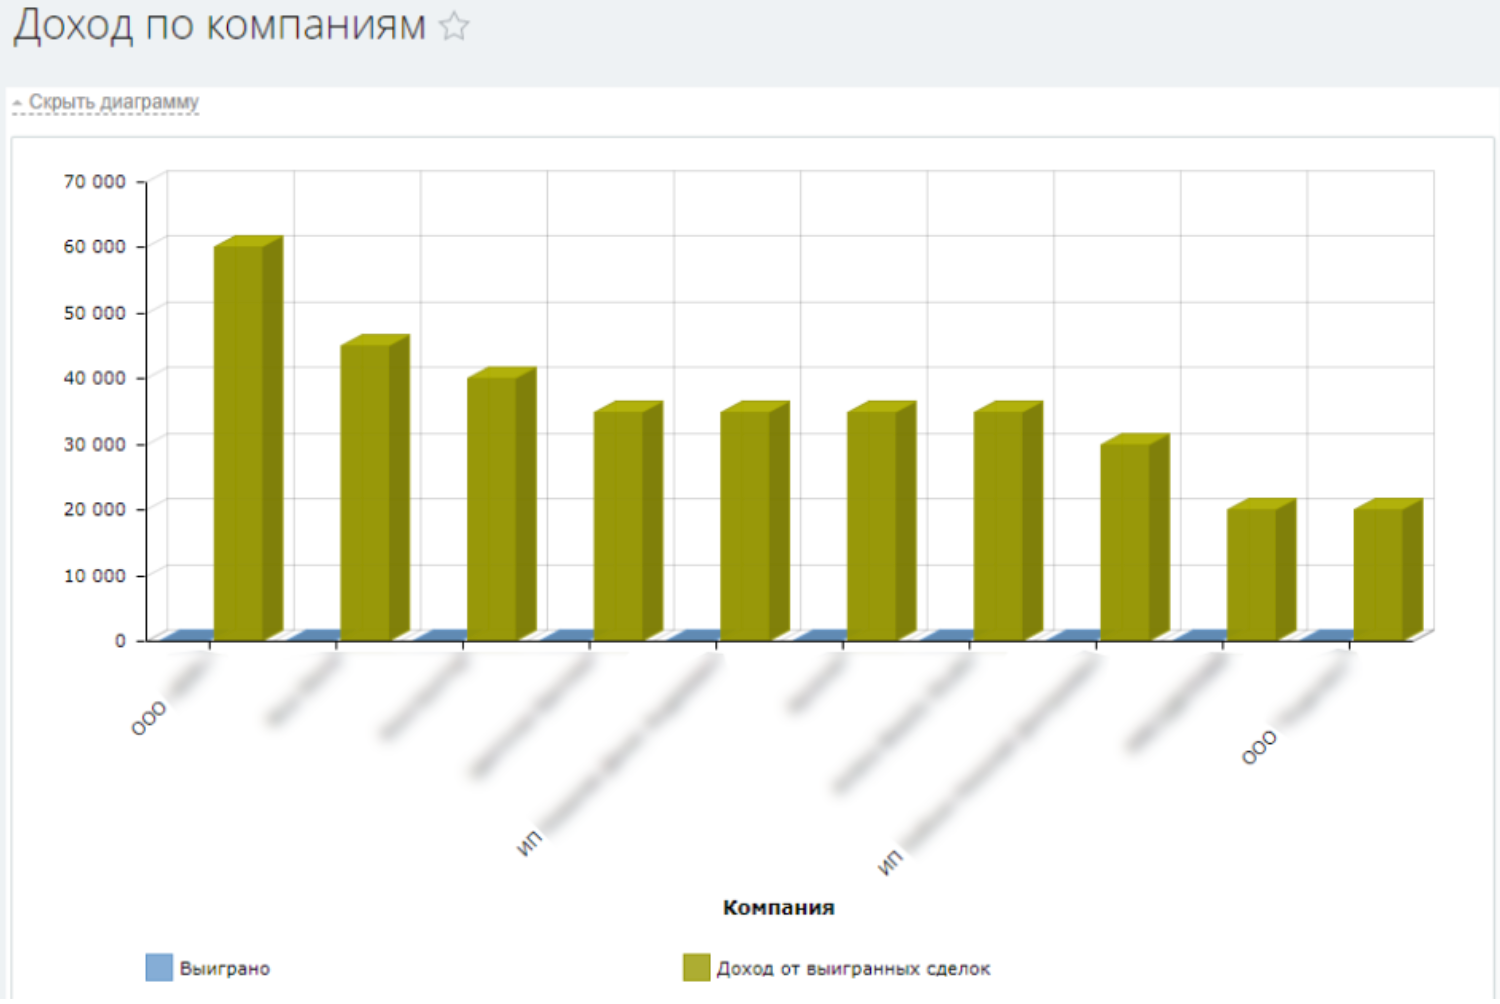Image resolution: width=1500 pixels, height=1004 pixels.
Task: Mark the report as favorite with the star
Action: tap(454, 25)
